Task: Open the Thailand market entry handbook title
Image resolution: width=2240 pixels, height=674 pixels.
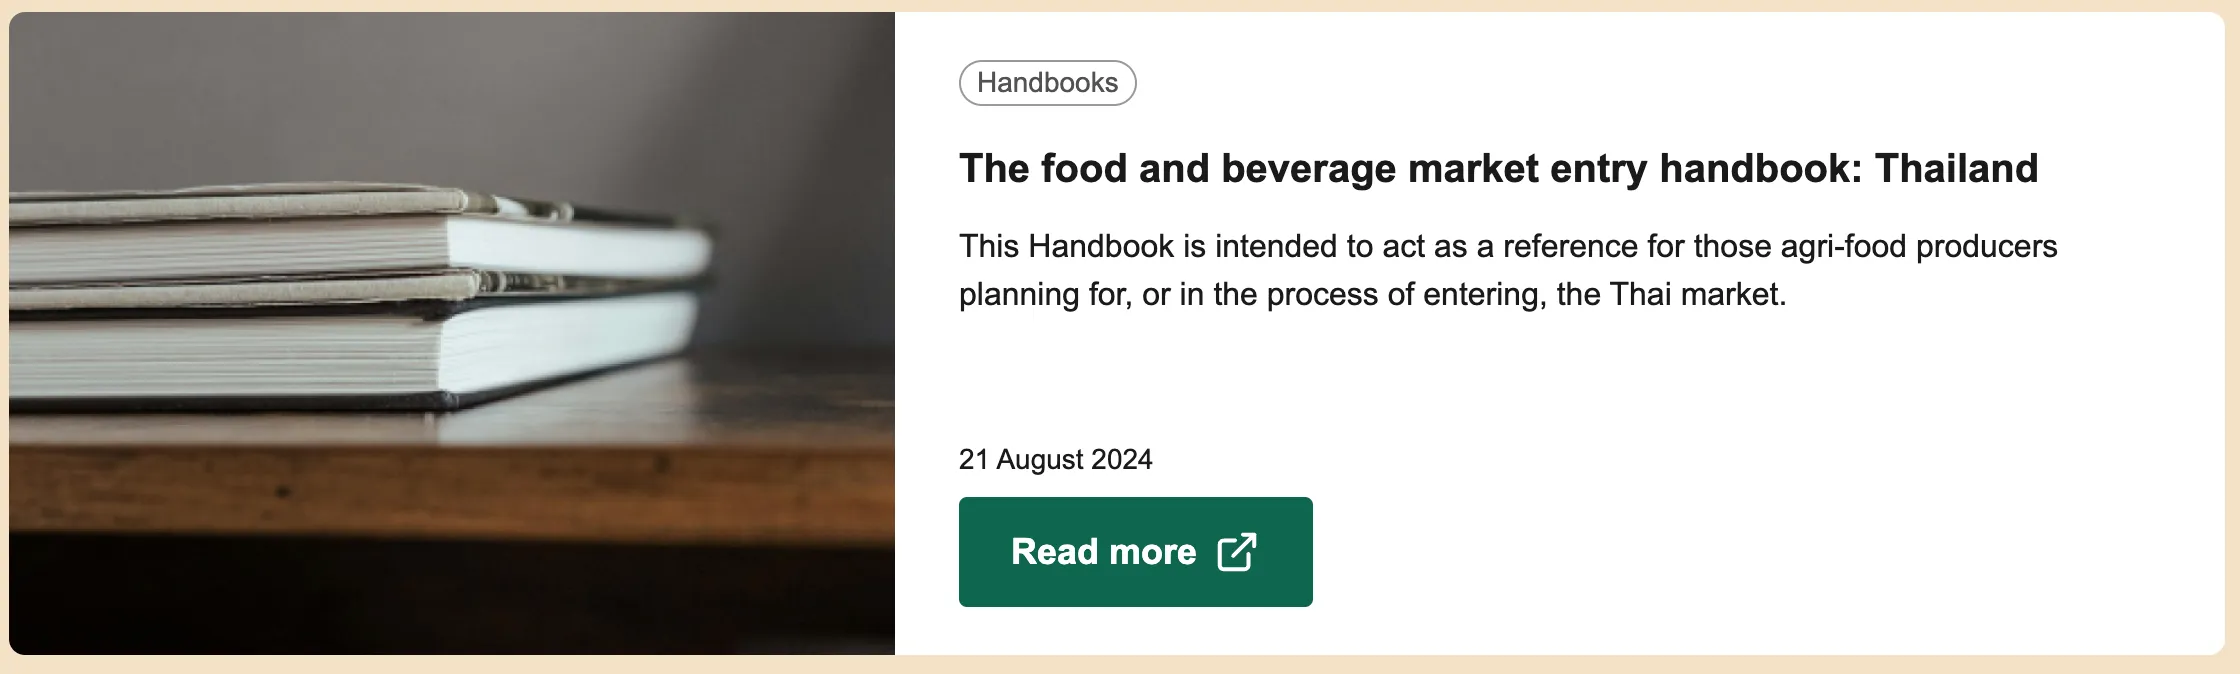Action: 1497,169
